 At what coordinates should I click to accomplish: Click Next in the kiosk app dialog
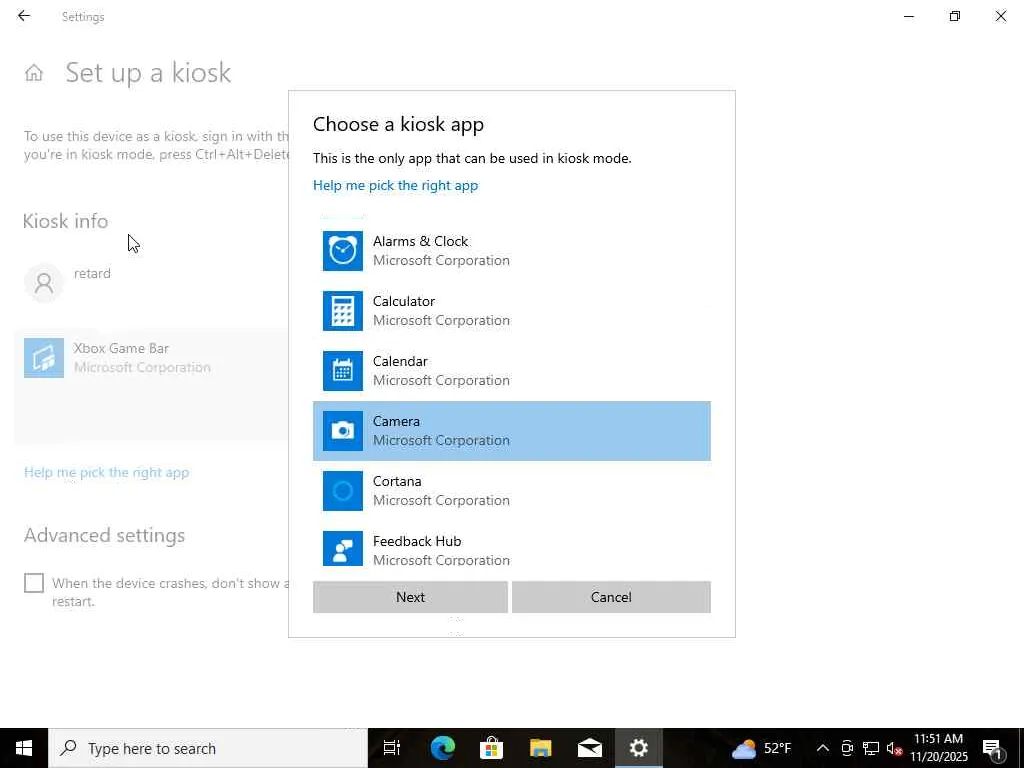pyautogui.click(x=410, y=597)
